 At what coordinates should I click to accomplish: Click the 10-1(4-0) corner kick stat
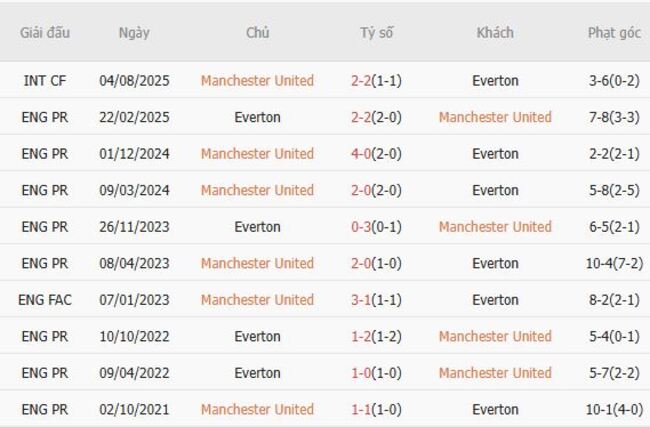pos(614,409)
